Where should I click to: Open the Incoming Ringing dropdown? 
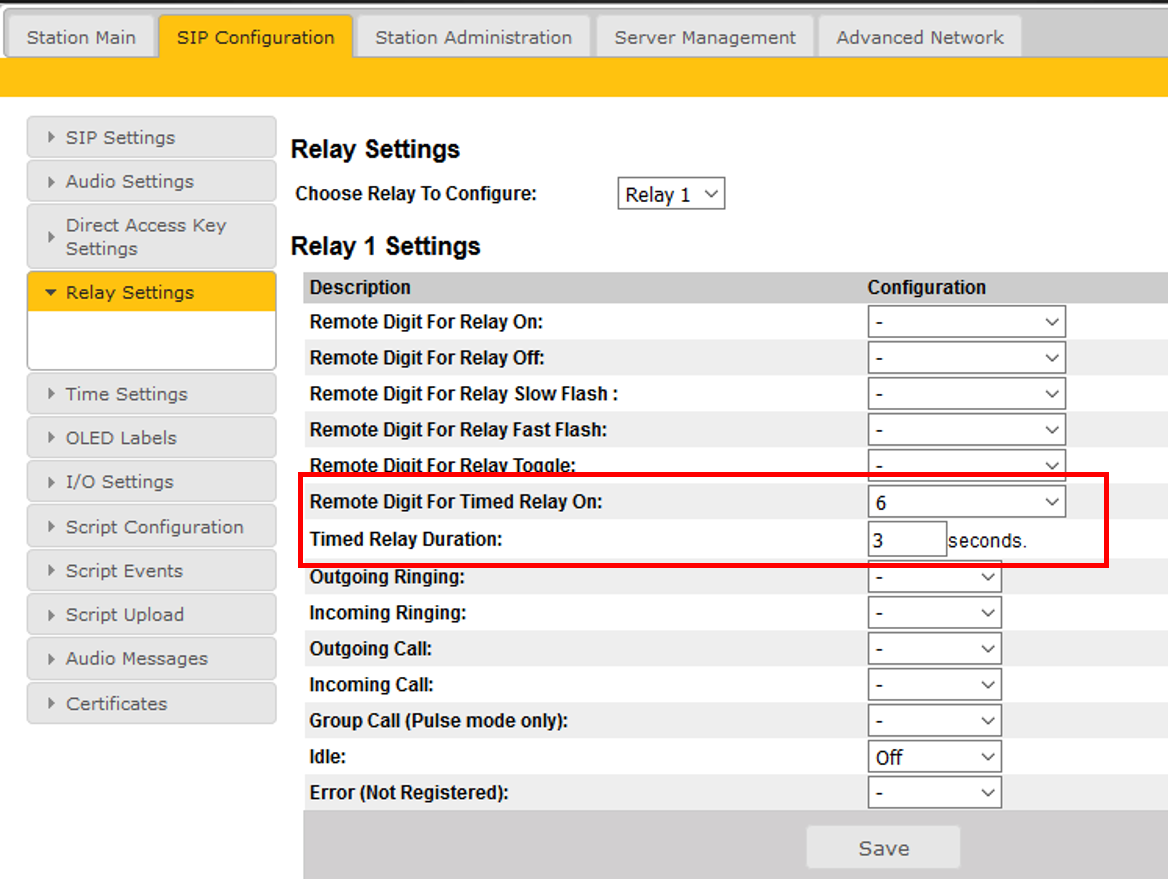[934, 613]
